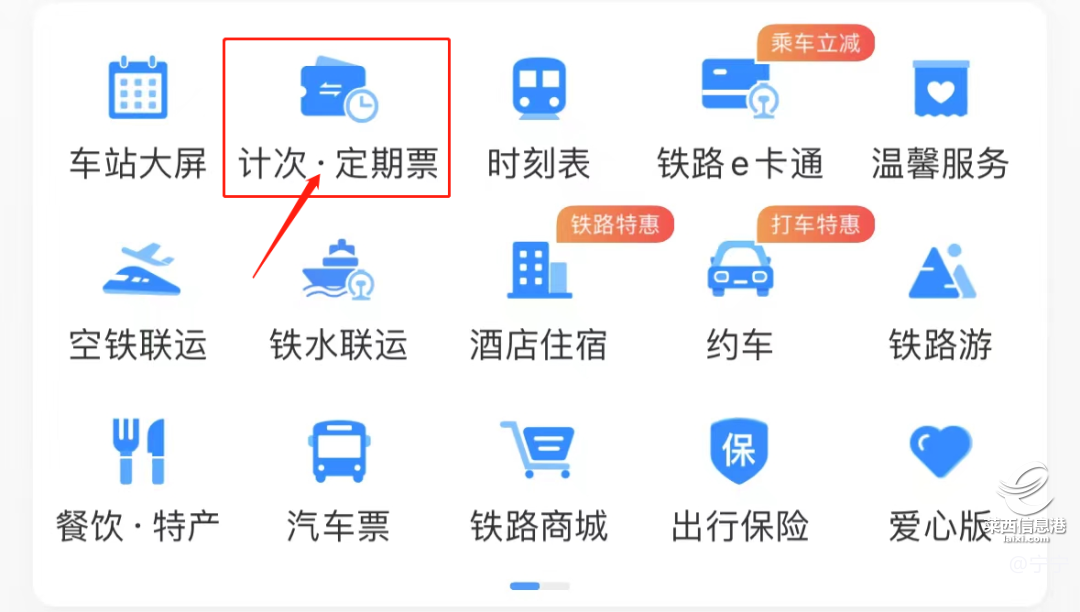
Task: Click the 打车特惠 promo badge
Action: (x=816, y=224)
